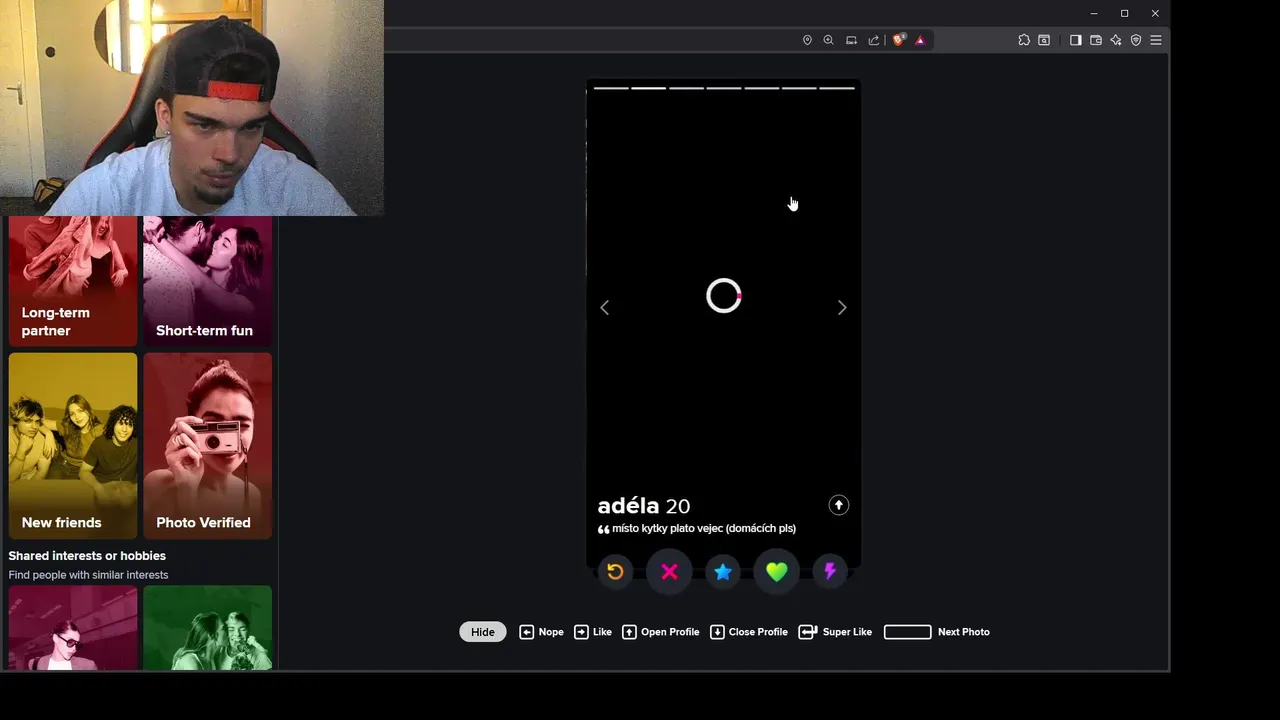Activate Boost with the purple lightning bolt
The image size is (1280, 720).
pos(830,572)
